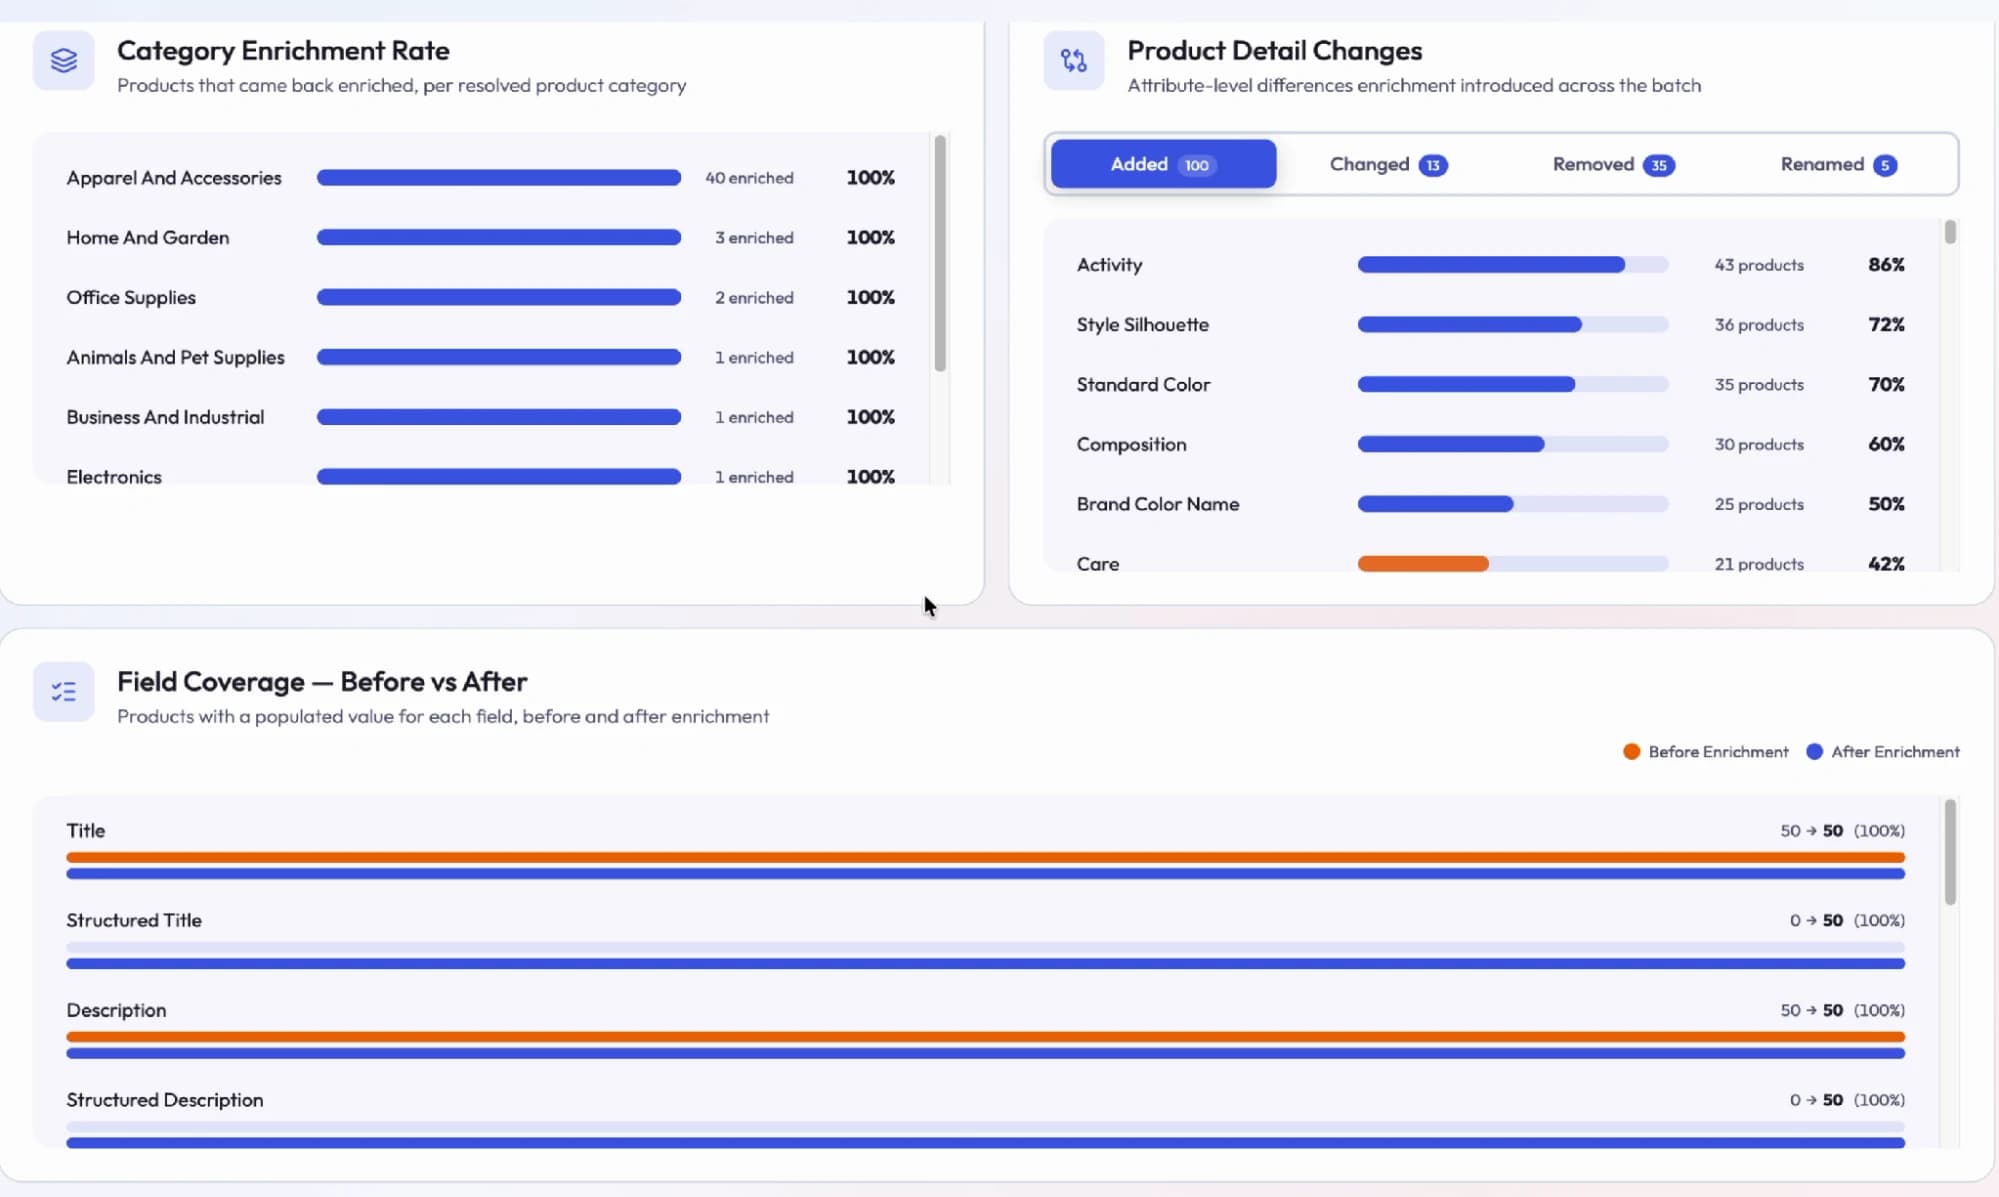Click the After Enrichment legend dot

click(1814, 752)
